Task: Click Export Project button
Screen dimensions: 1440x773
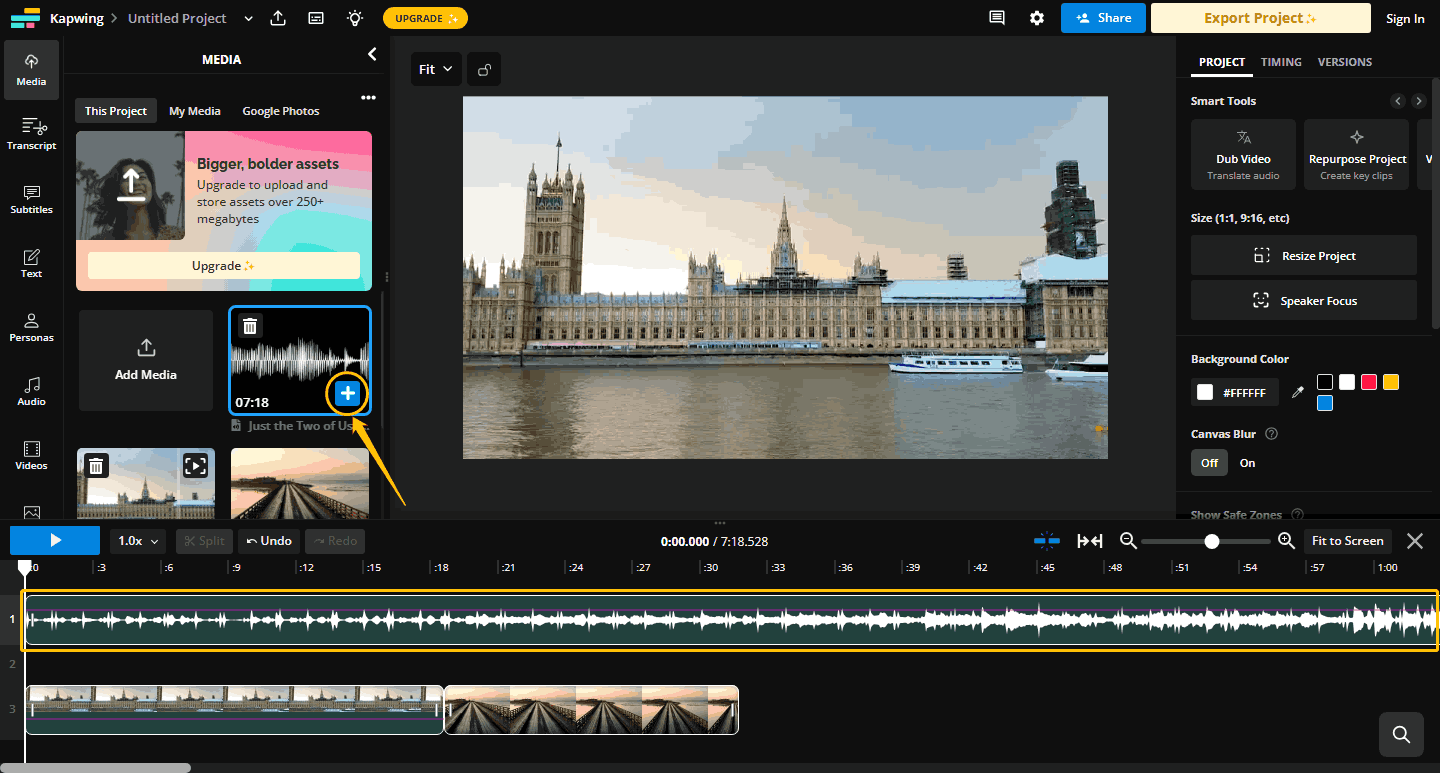Action: pos(1260,18)
